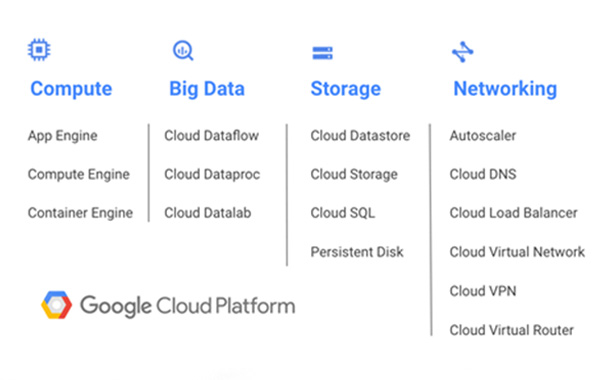Open Compute Engine entry

pyautogui.click(x=79, y=175)
